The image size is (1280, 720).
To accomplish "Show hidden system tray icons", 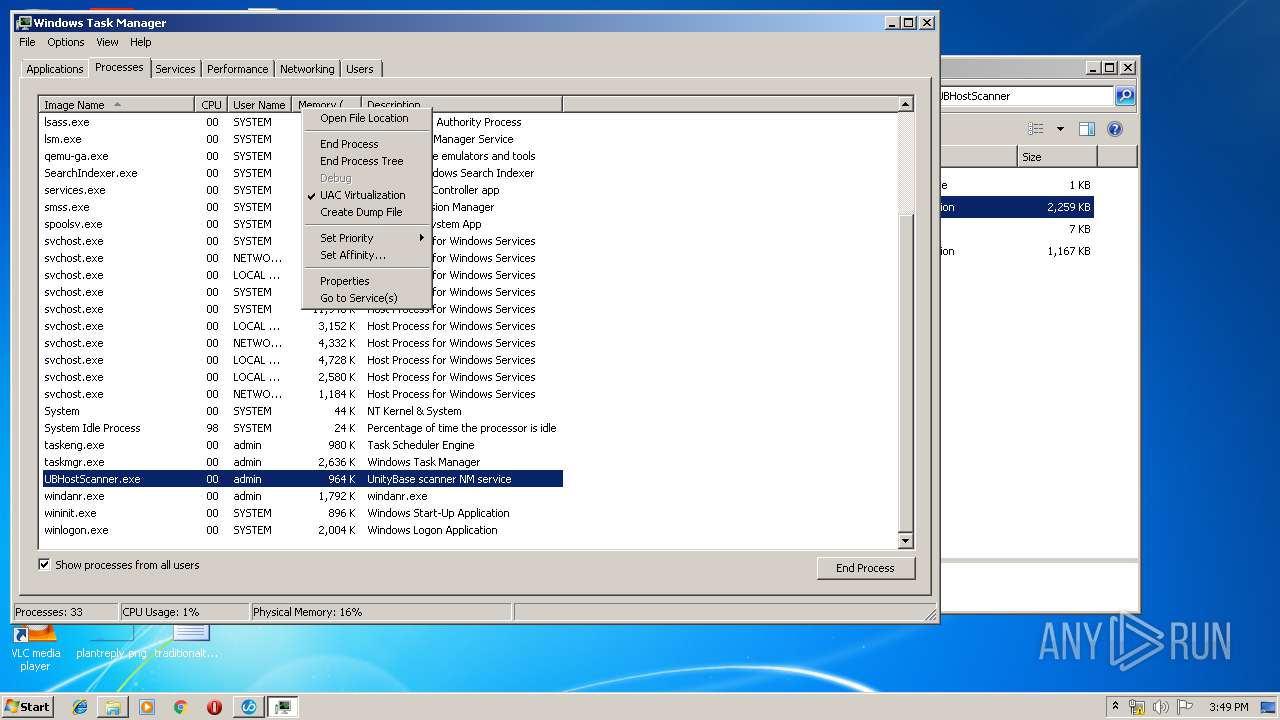I will (x=1115, y=707).
